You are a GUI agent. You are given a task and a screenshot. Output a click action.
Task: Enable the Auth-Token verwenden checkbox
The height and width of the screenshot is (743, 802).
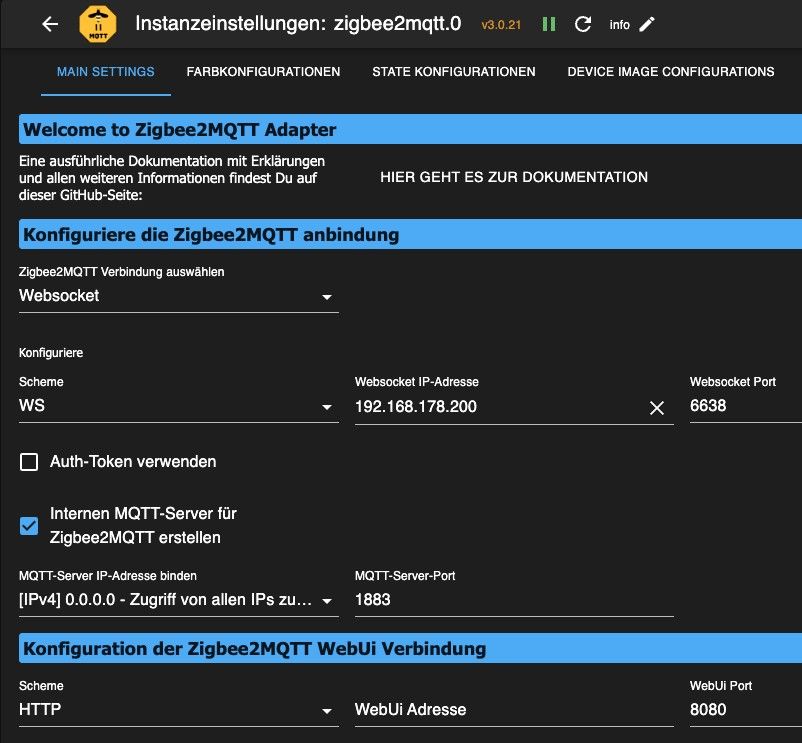[29, 462]
